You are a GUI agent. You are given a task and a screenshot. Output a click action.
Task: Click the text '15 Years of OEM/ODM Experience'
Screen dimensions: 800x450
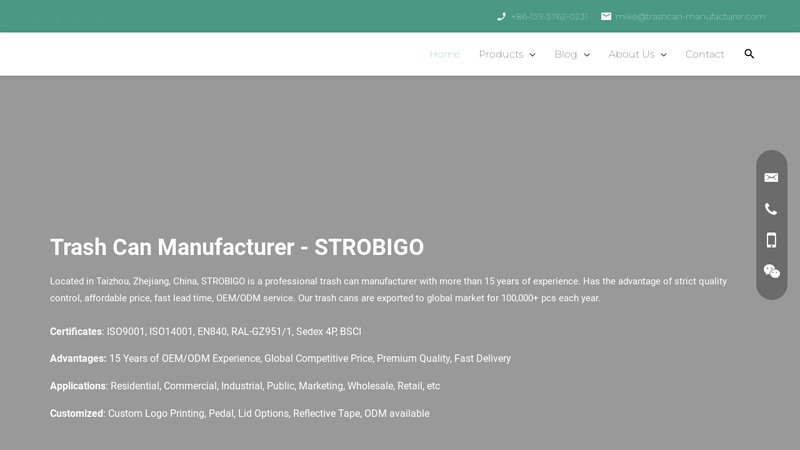[x=185, y=359]
